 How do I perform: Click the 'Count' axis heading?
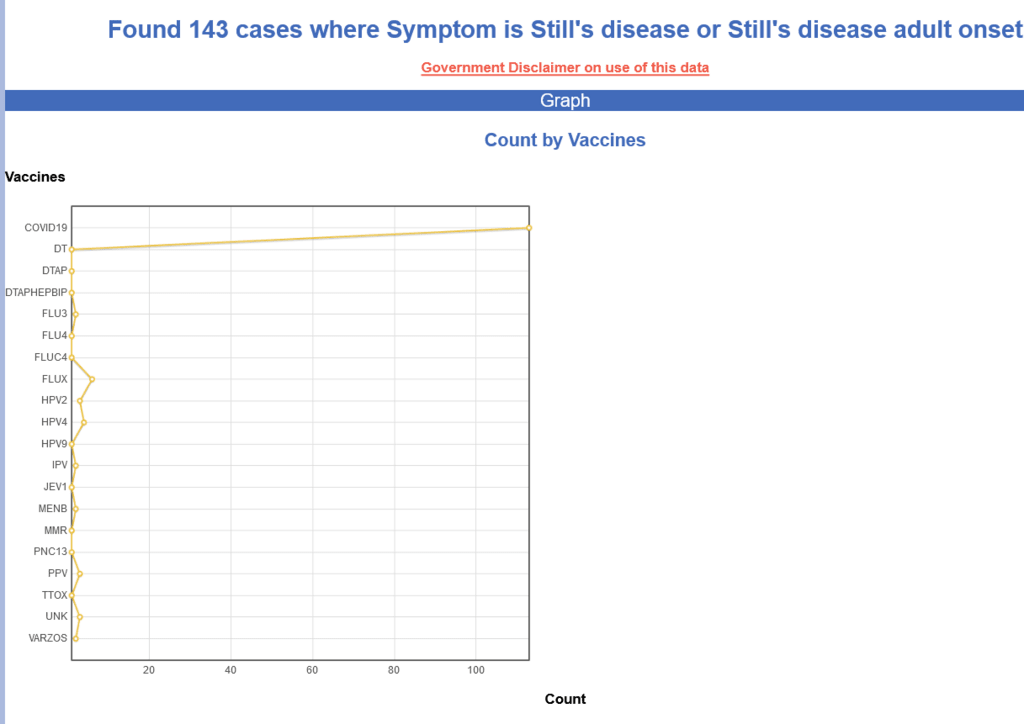tap(565, 699)
